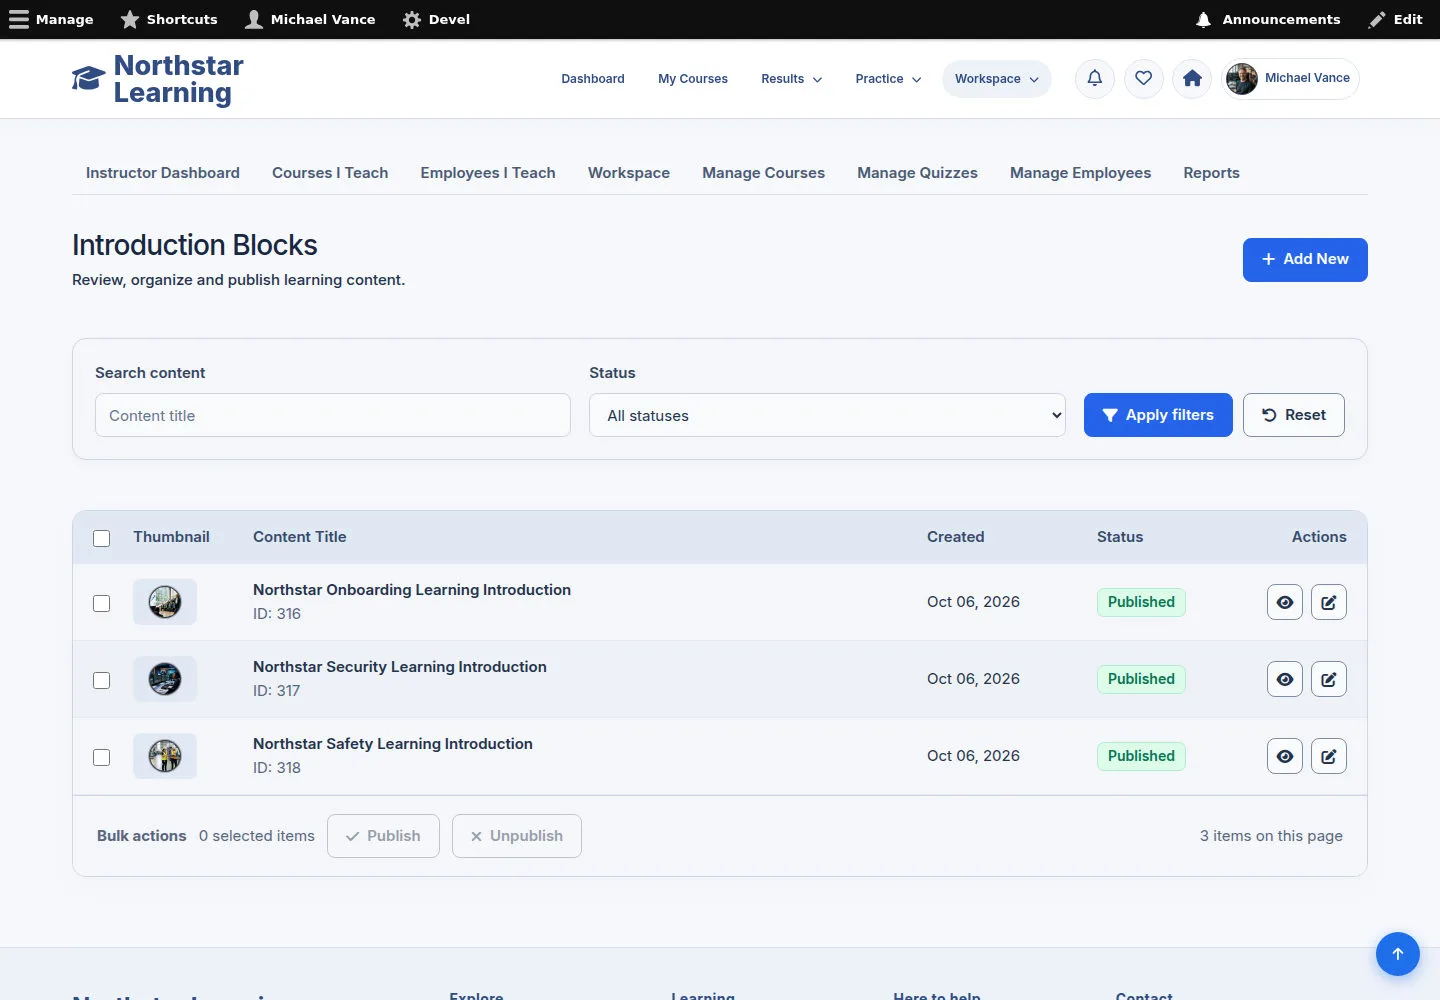Click the home icon in header
The height and width of the screenshot is (1000, 1440).
pyautogui.click(x=1192, y=79)
